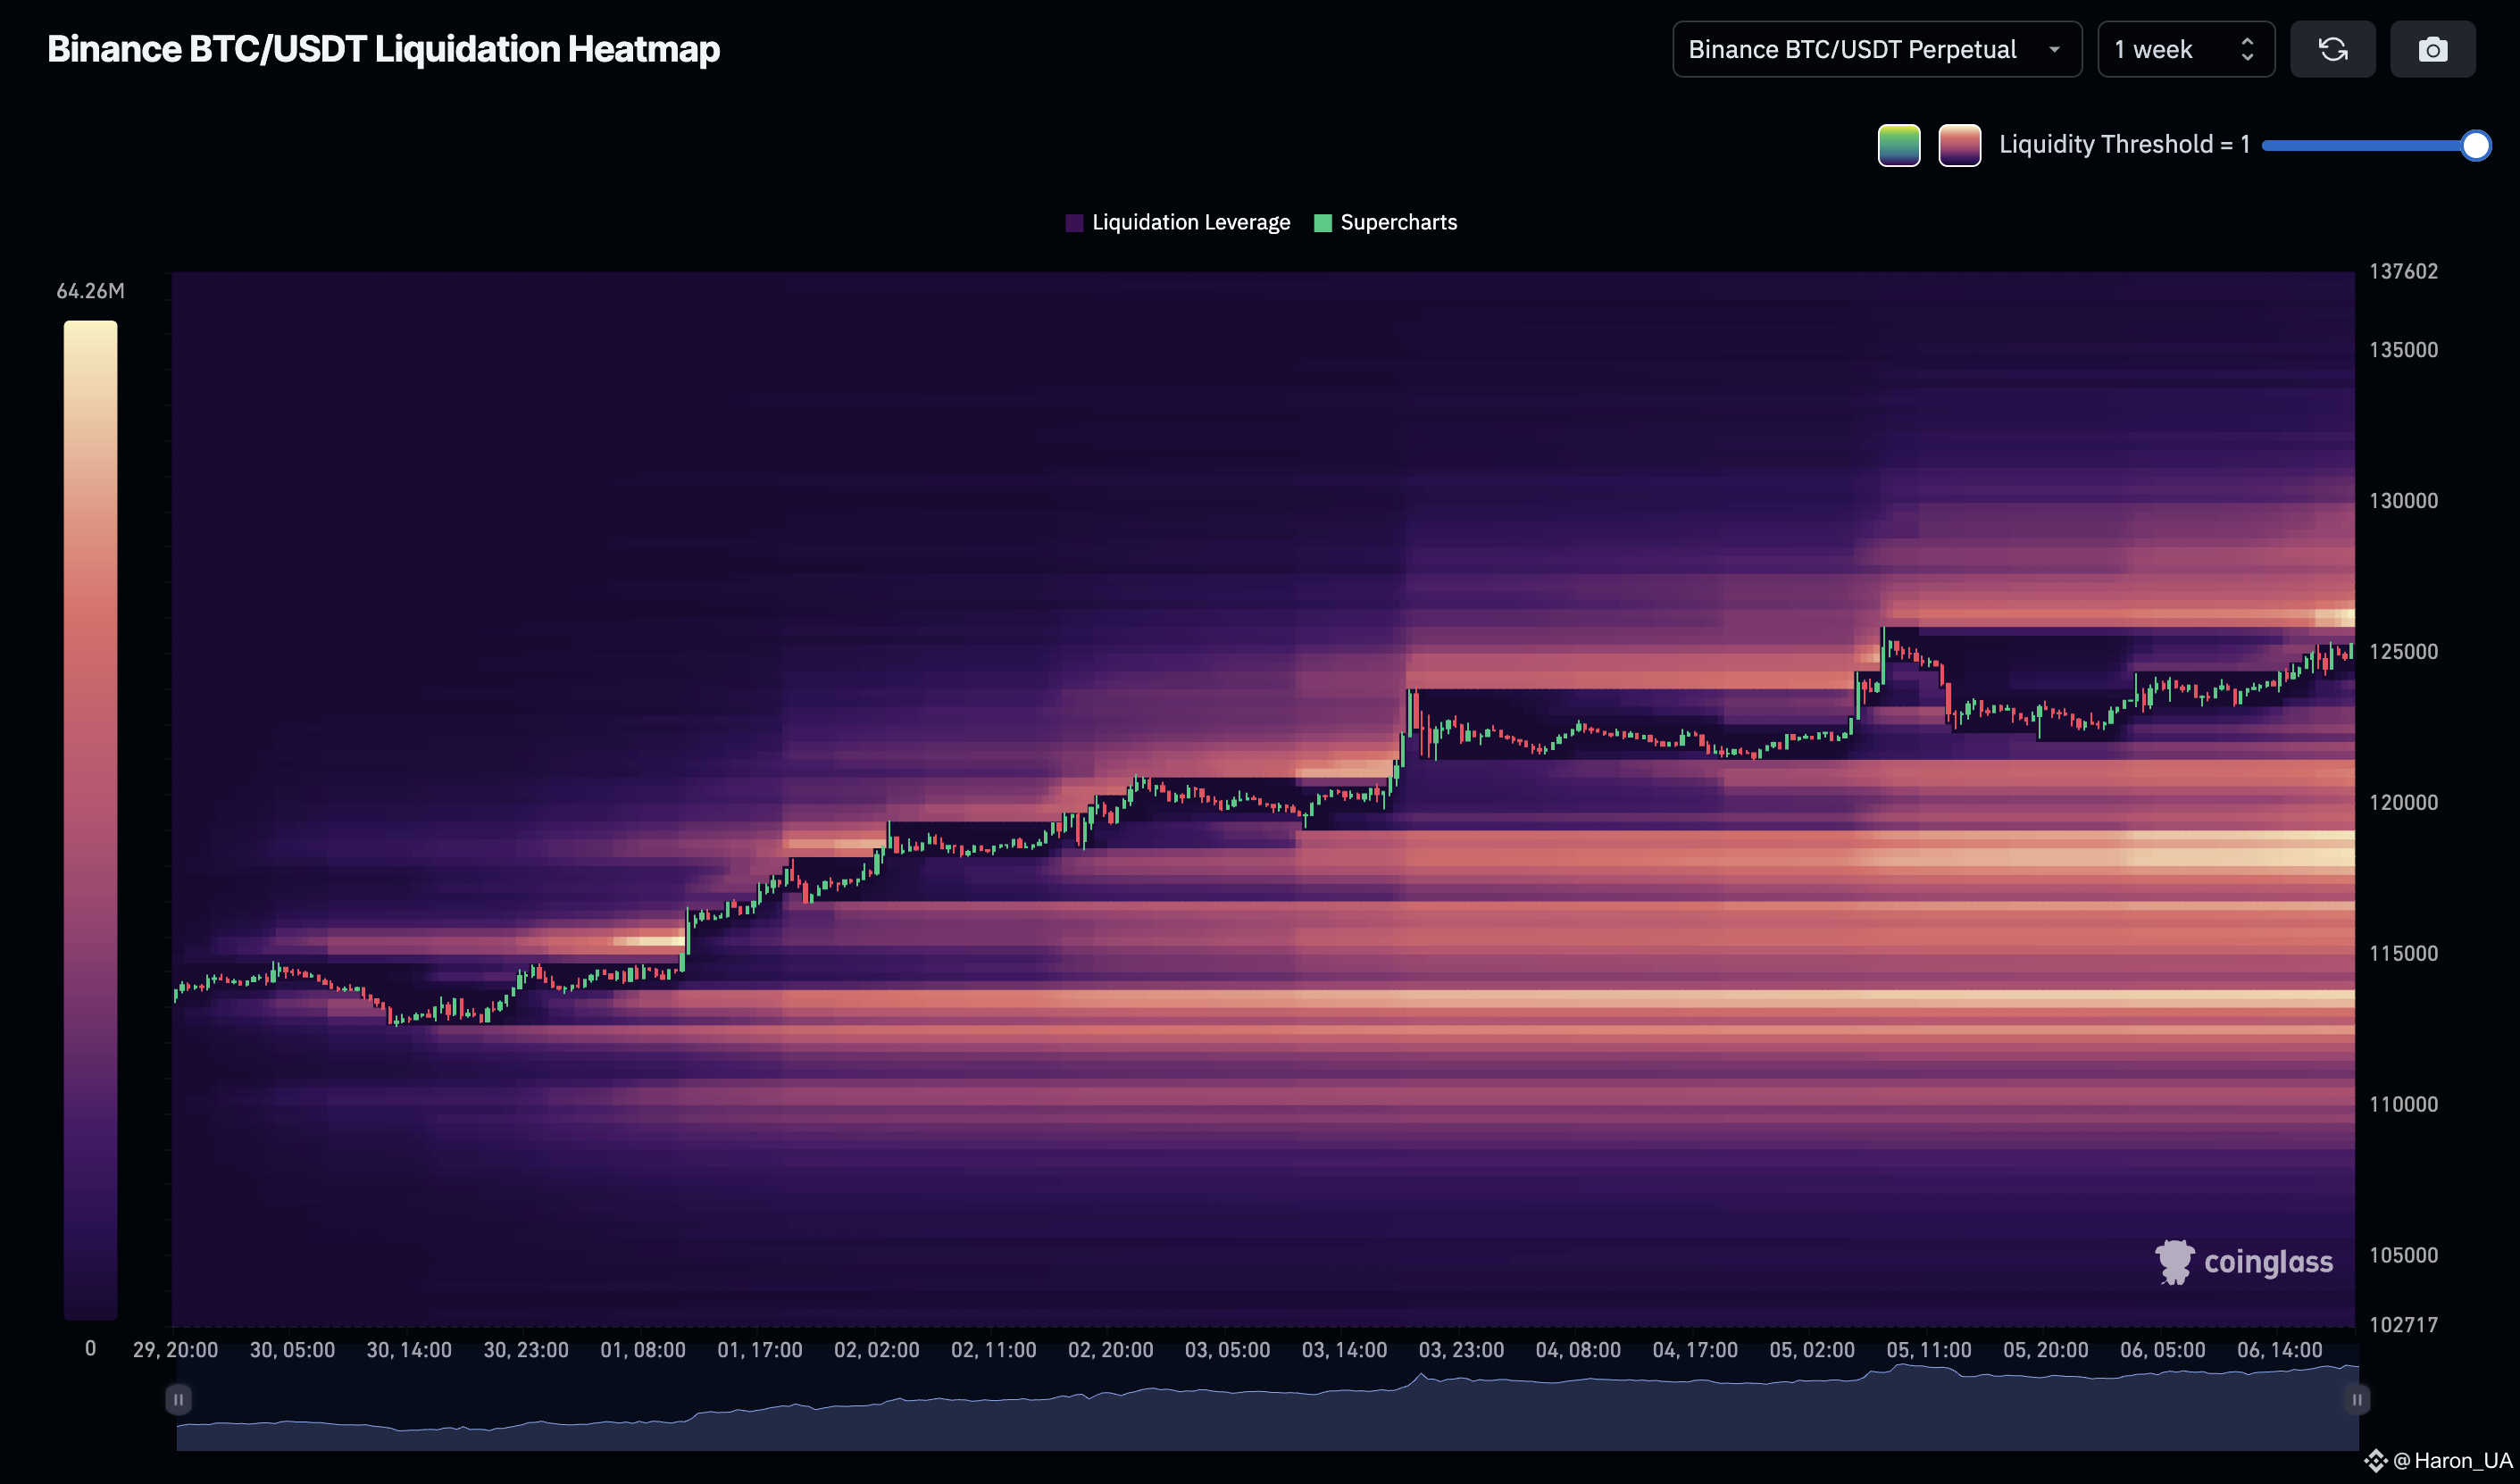The height and width of the screenshot is (1484, 2520).
Task: Click the mini price overview chart below the time axis
Action: 1267,1406
